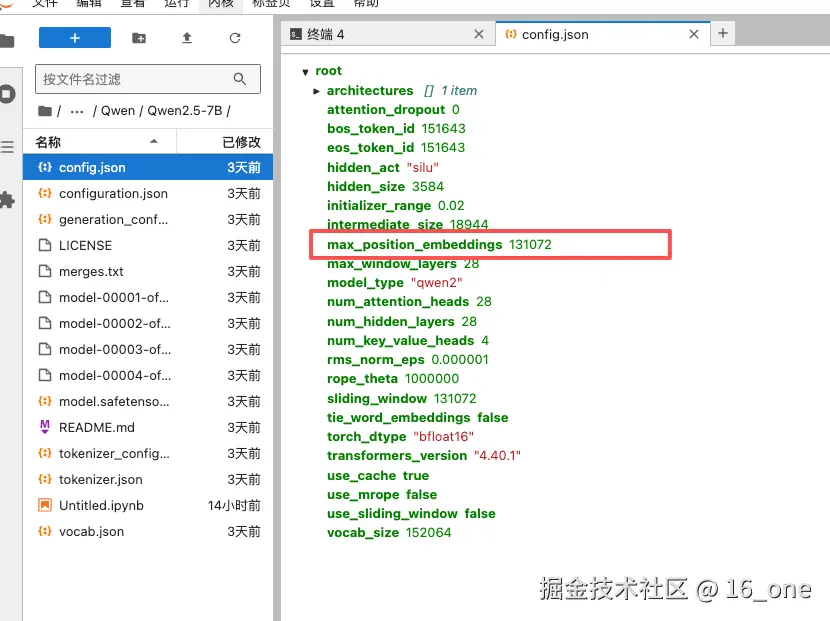Switch to the 终端 4 tab
Screen dimensions: 830x621
pyautogui.click(x=387, y=34)
